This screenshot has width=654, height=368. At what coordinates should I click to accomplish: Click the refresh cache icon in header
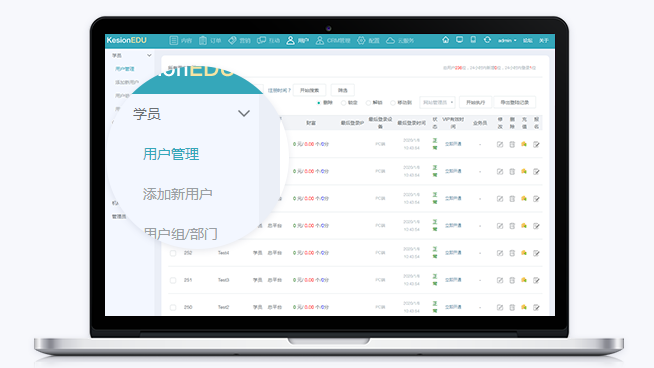487,40
